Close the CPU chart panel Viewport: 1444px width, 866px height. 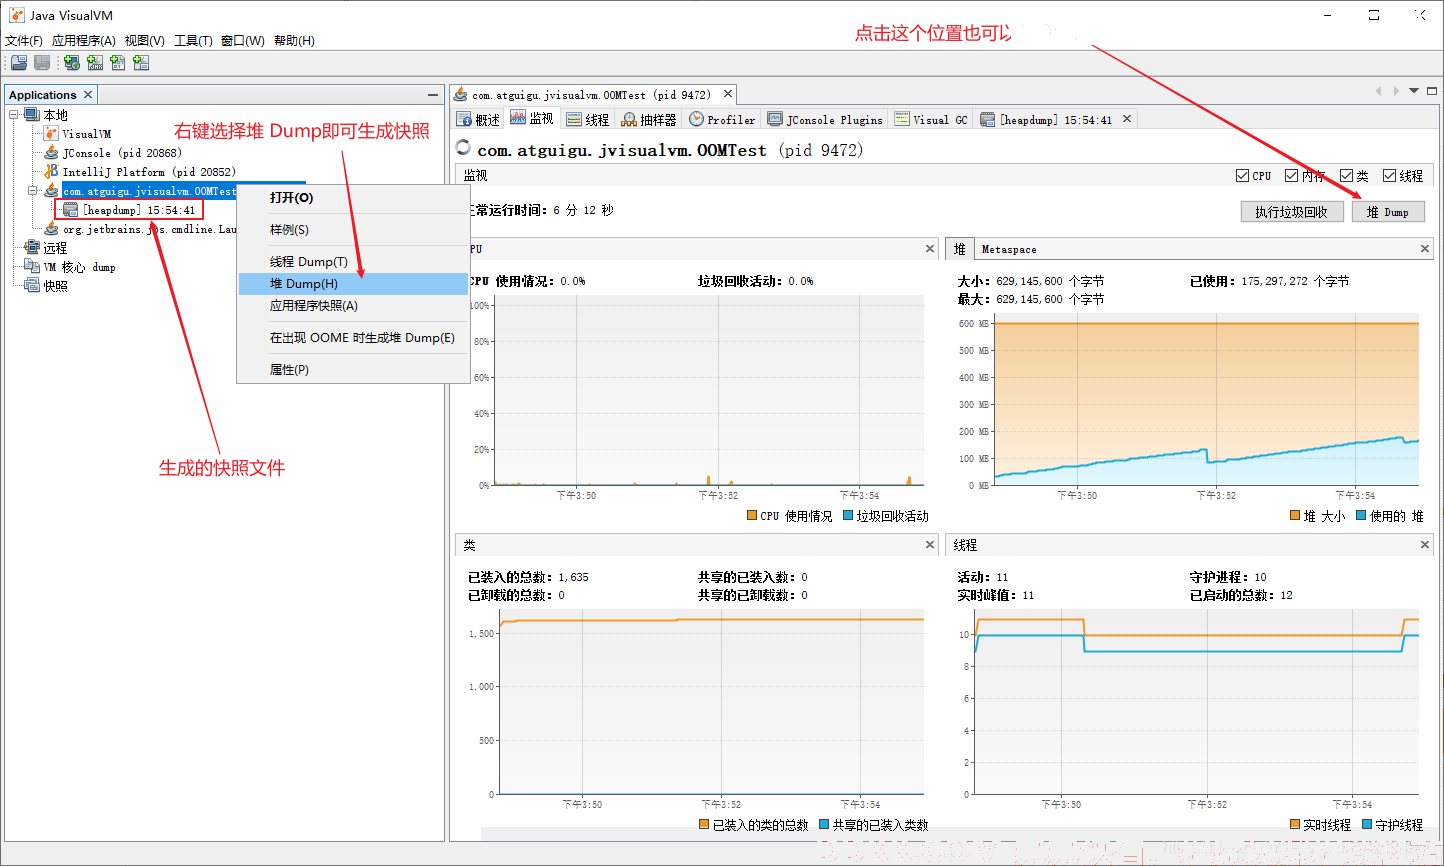(930, 249)
